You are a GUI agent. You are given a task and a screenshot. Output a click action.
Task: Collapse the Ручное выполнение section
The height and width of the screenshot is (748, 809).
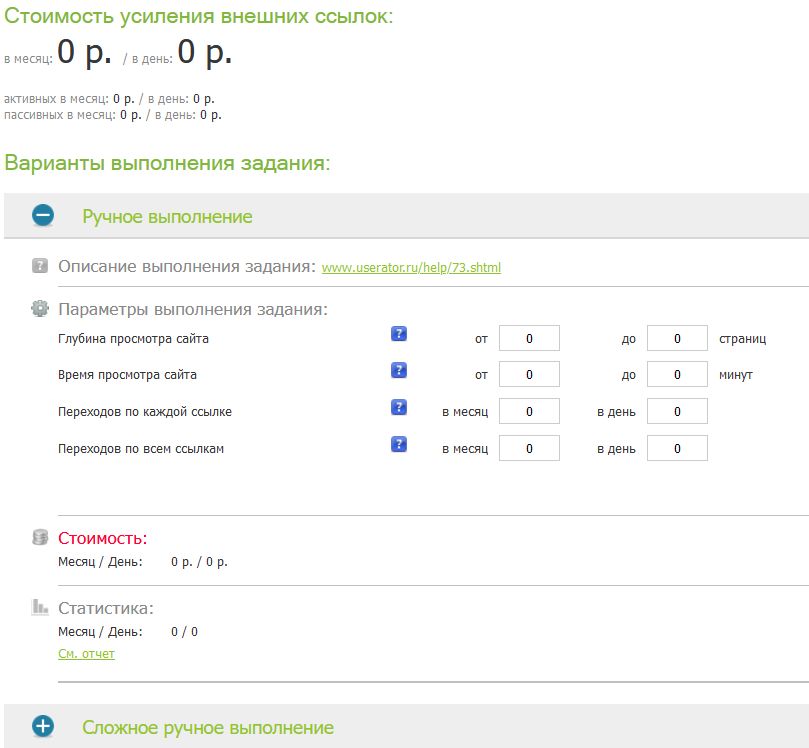43,216
